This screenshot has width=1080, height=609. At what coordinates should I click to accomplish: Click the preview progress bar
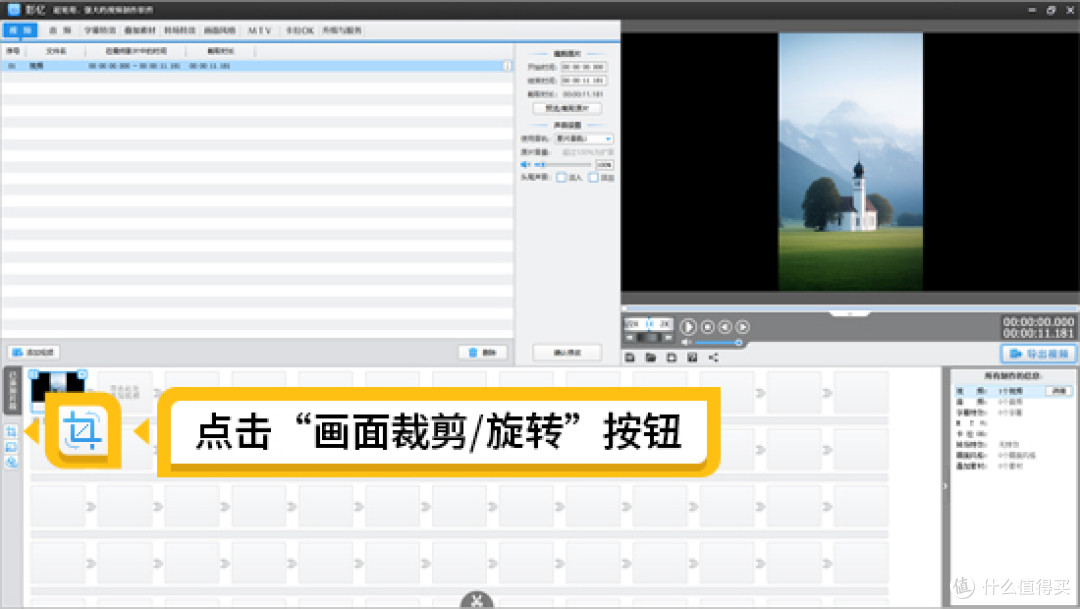pos(849,308)
